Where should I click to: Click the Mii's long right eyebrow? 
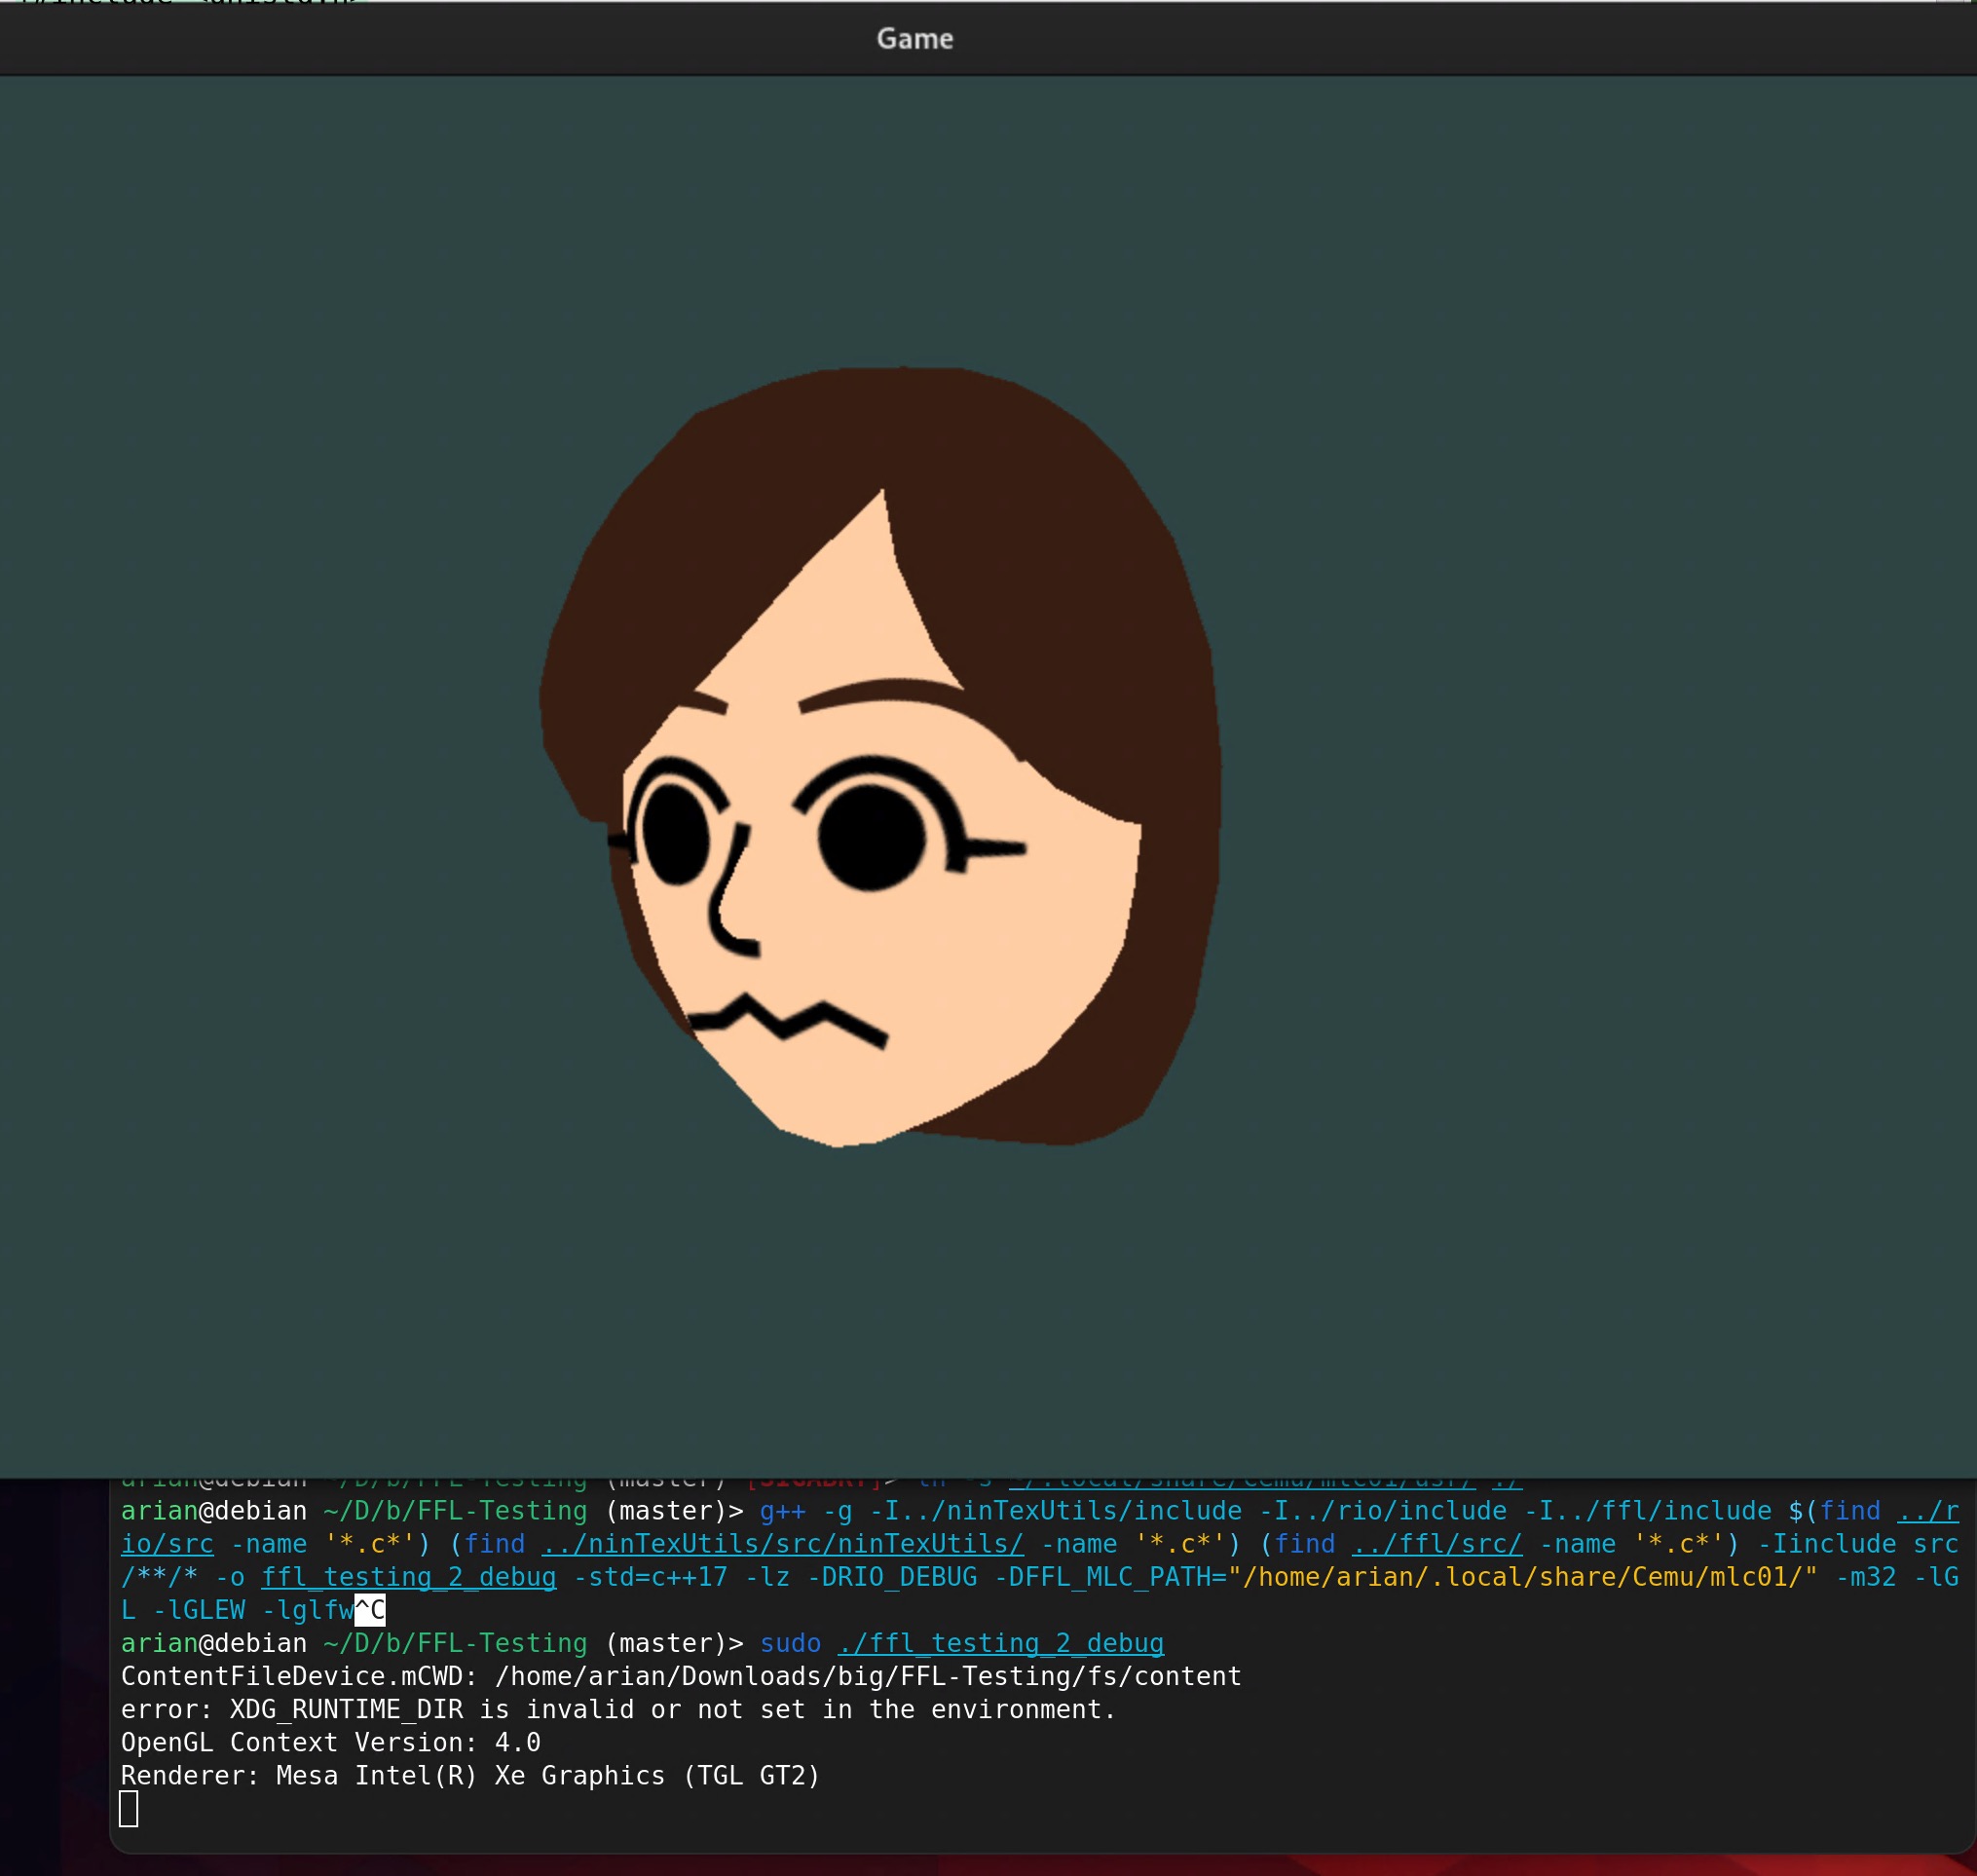(880, 690)
